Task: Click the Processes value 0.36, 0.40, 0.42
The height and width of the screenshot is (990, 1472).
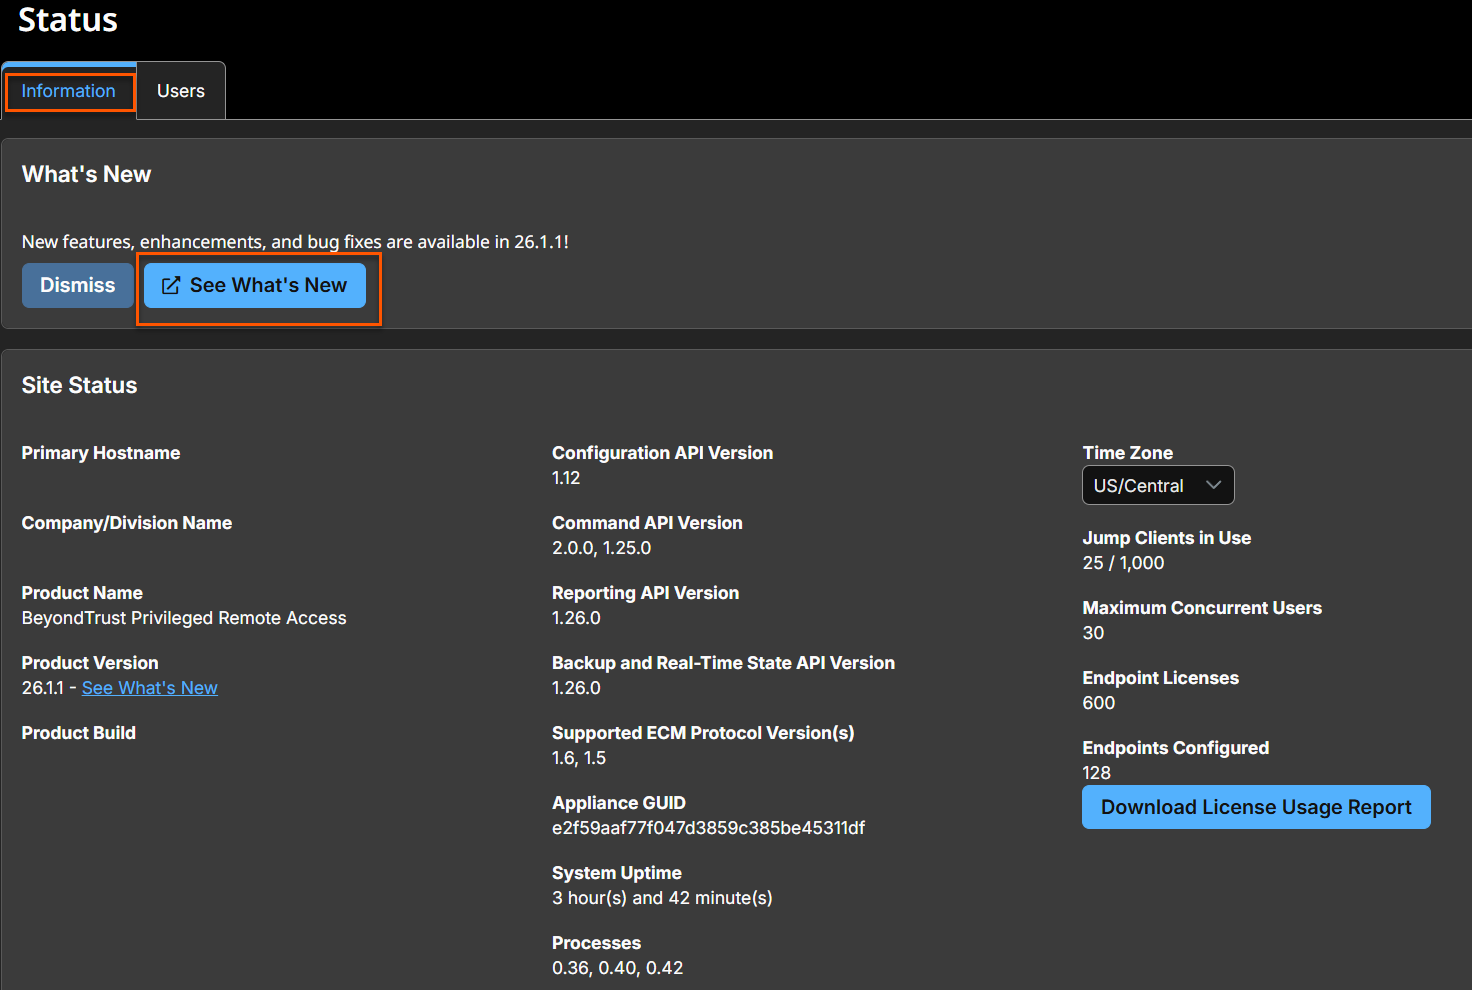Action: (617, 968)
